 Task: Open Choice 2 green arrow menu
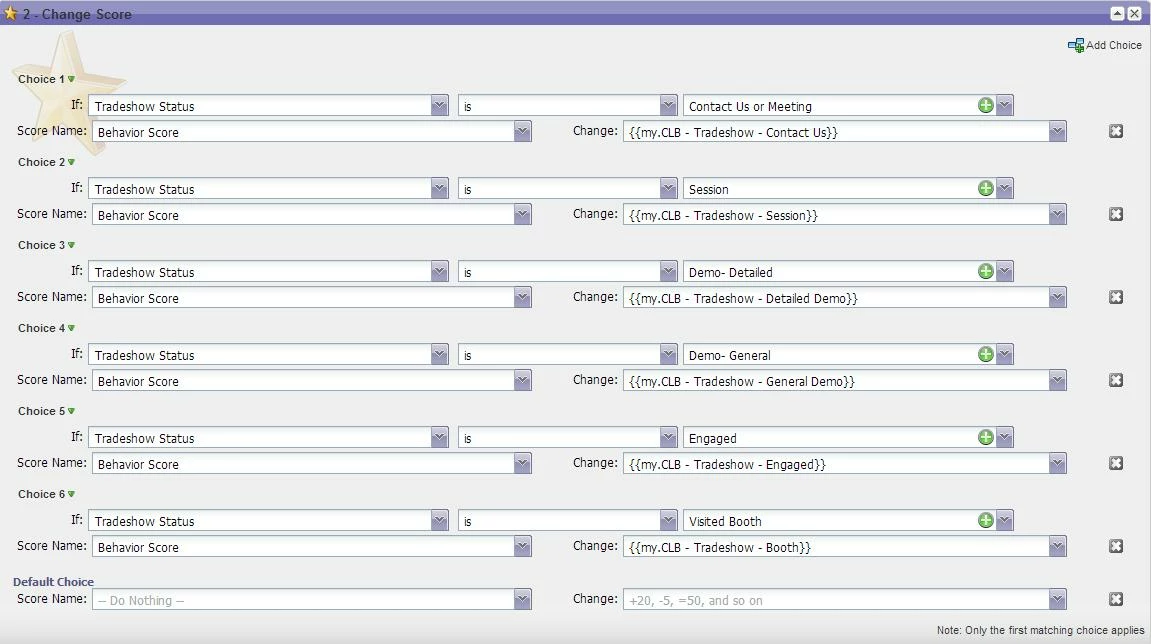point(71,162)
